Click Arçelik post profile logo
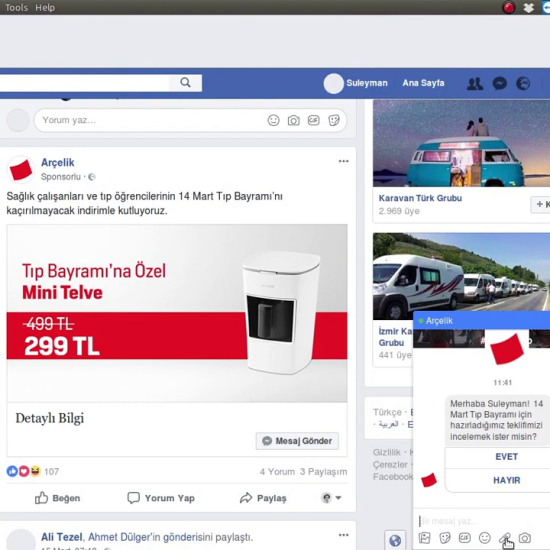This screenshot has height=550, width=550. pos(21,170)
